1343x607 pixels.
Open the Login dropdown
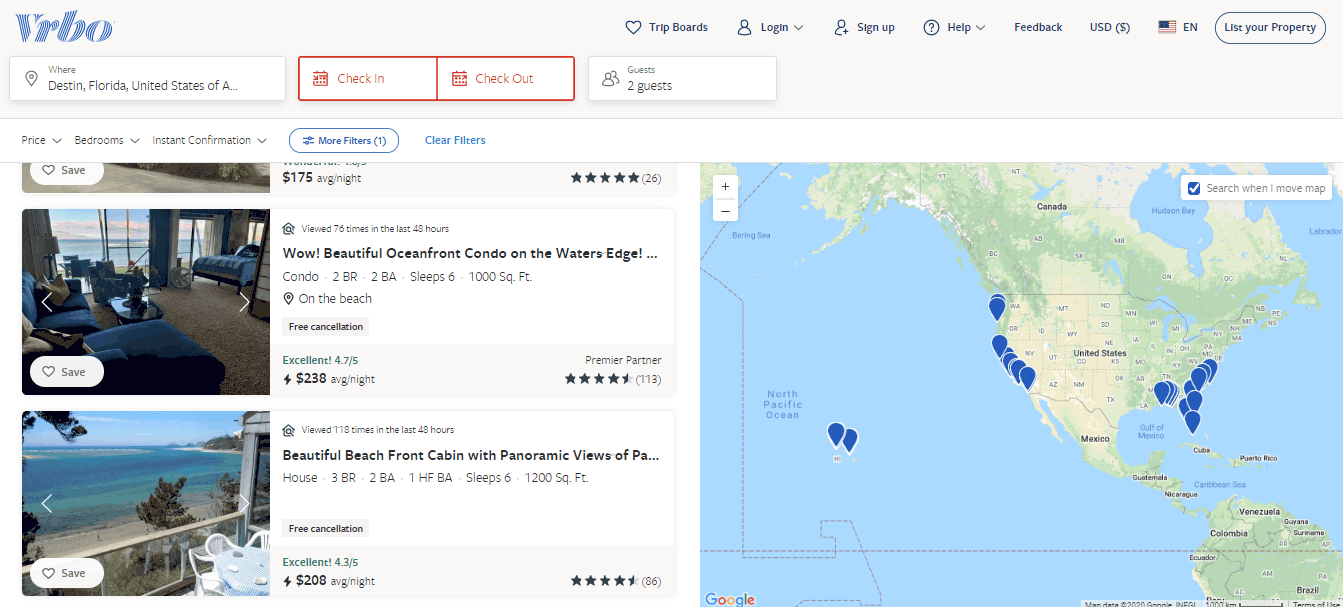pyautogui.click(x=769, y=28)
